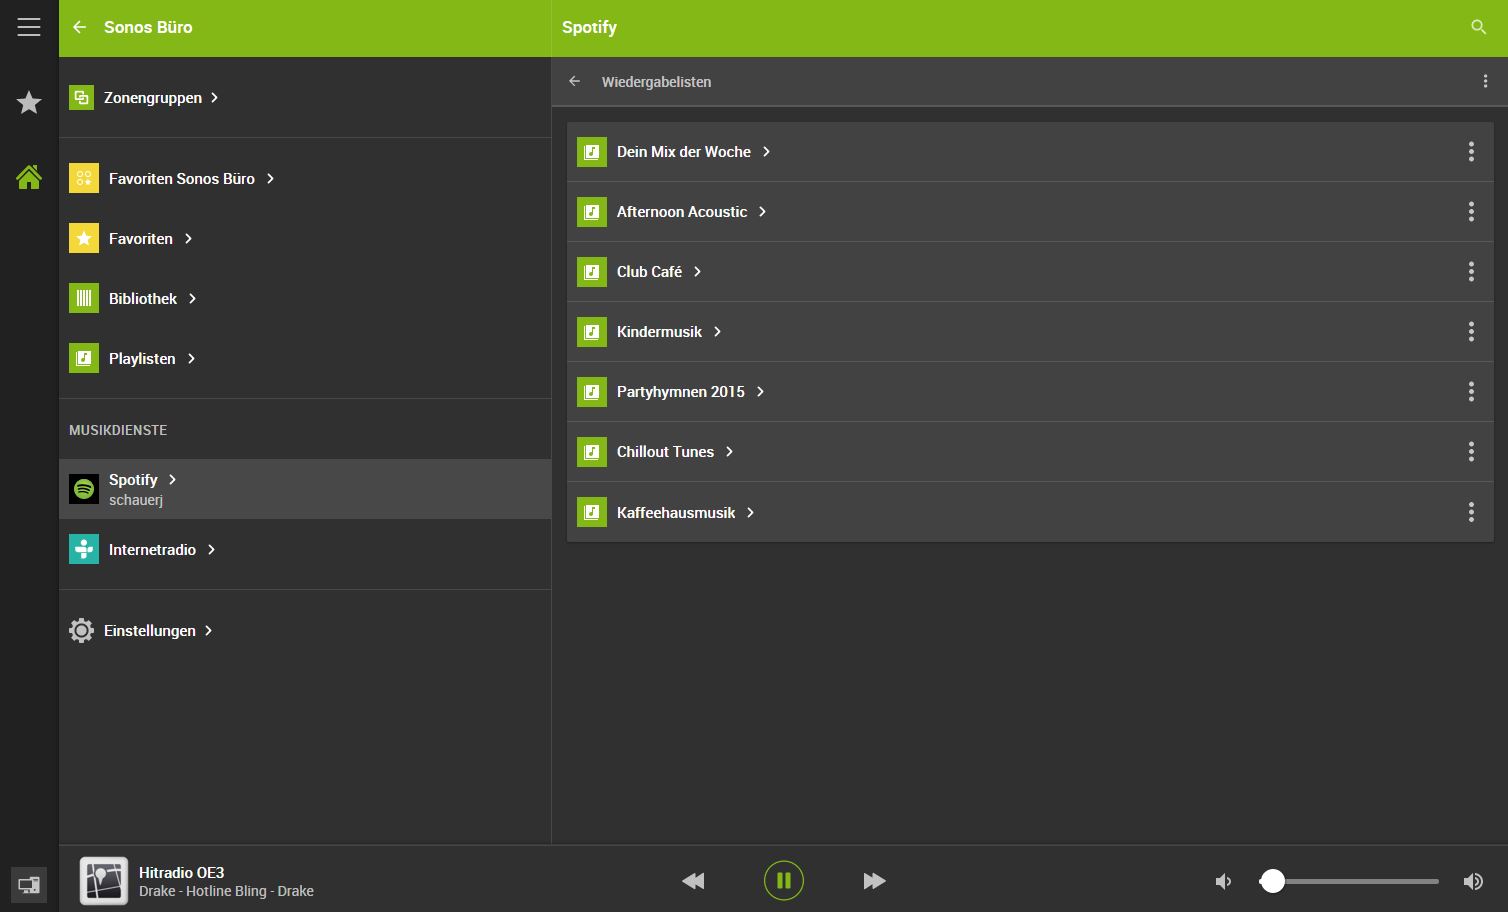The height and width of the screenshot is (912, 1508).
Task: Click the Bibliothek icon
Action: pos(84,298)
